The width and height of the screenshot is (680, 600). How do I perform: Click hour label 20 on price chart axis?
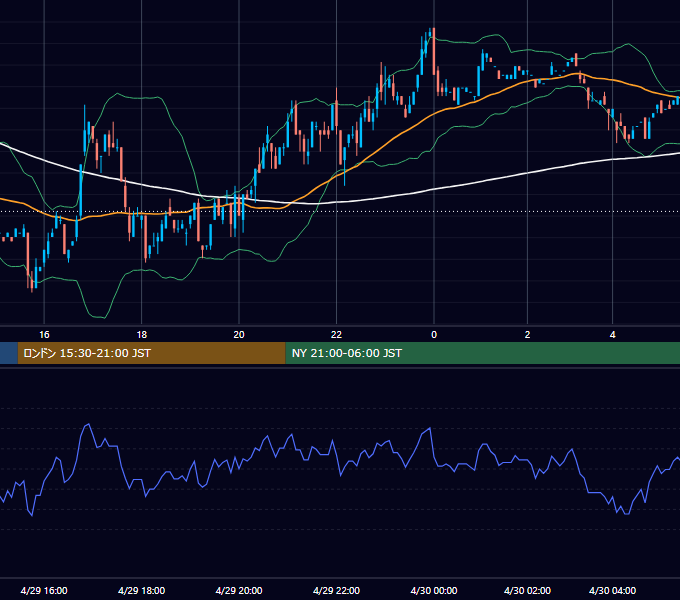pyautogui.click(x=239, y=335)
